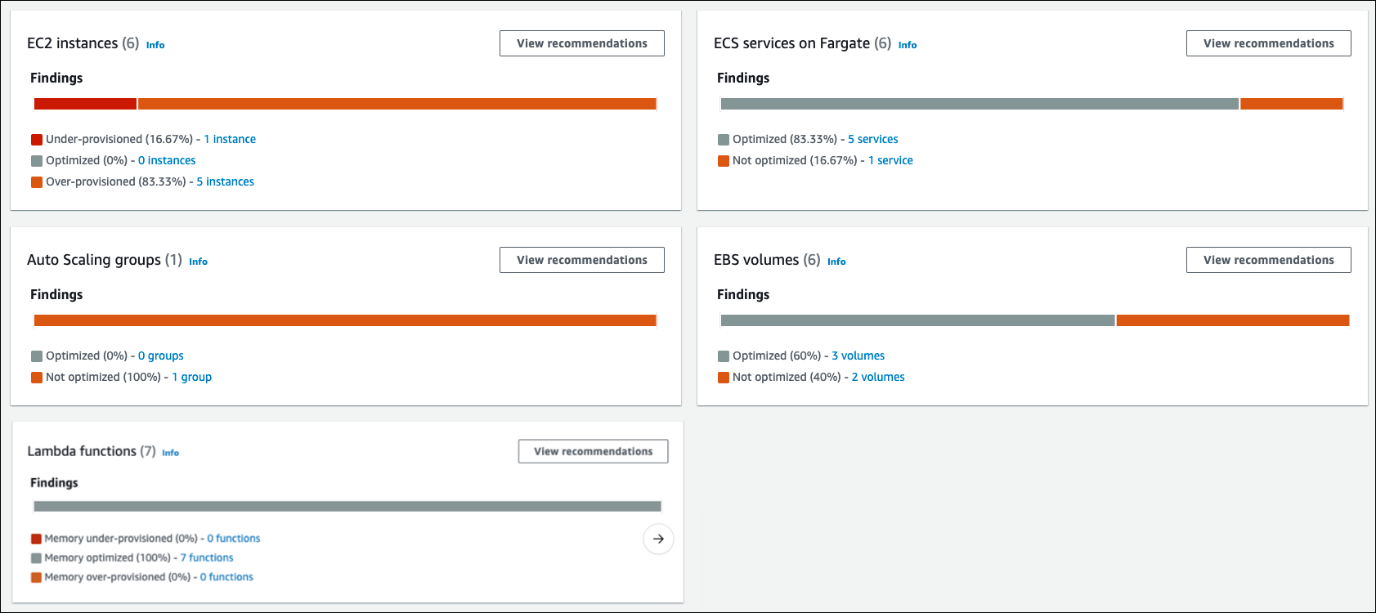1376x613 pixels.
Task: Click the orange not-optimized segment of EBS volumes bar
Action: (x=1232, y=321)
